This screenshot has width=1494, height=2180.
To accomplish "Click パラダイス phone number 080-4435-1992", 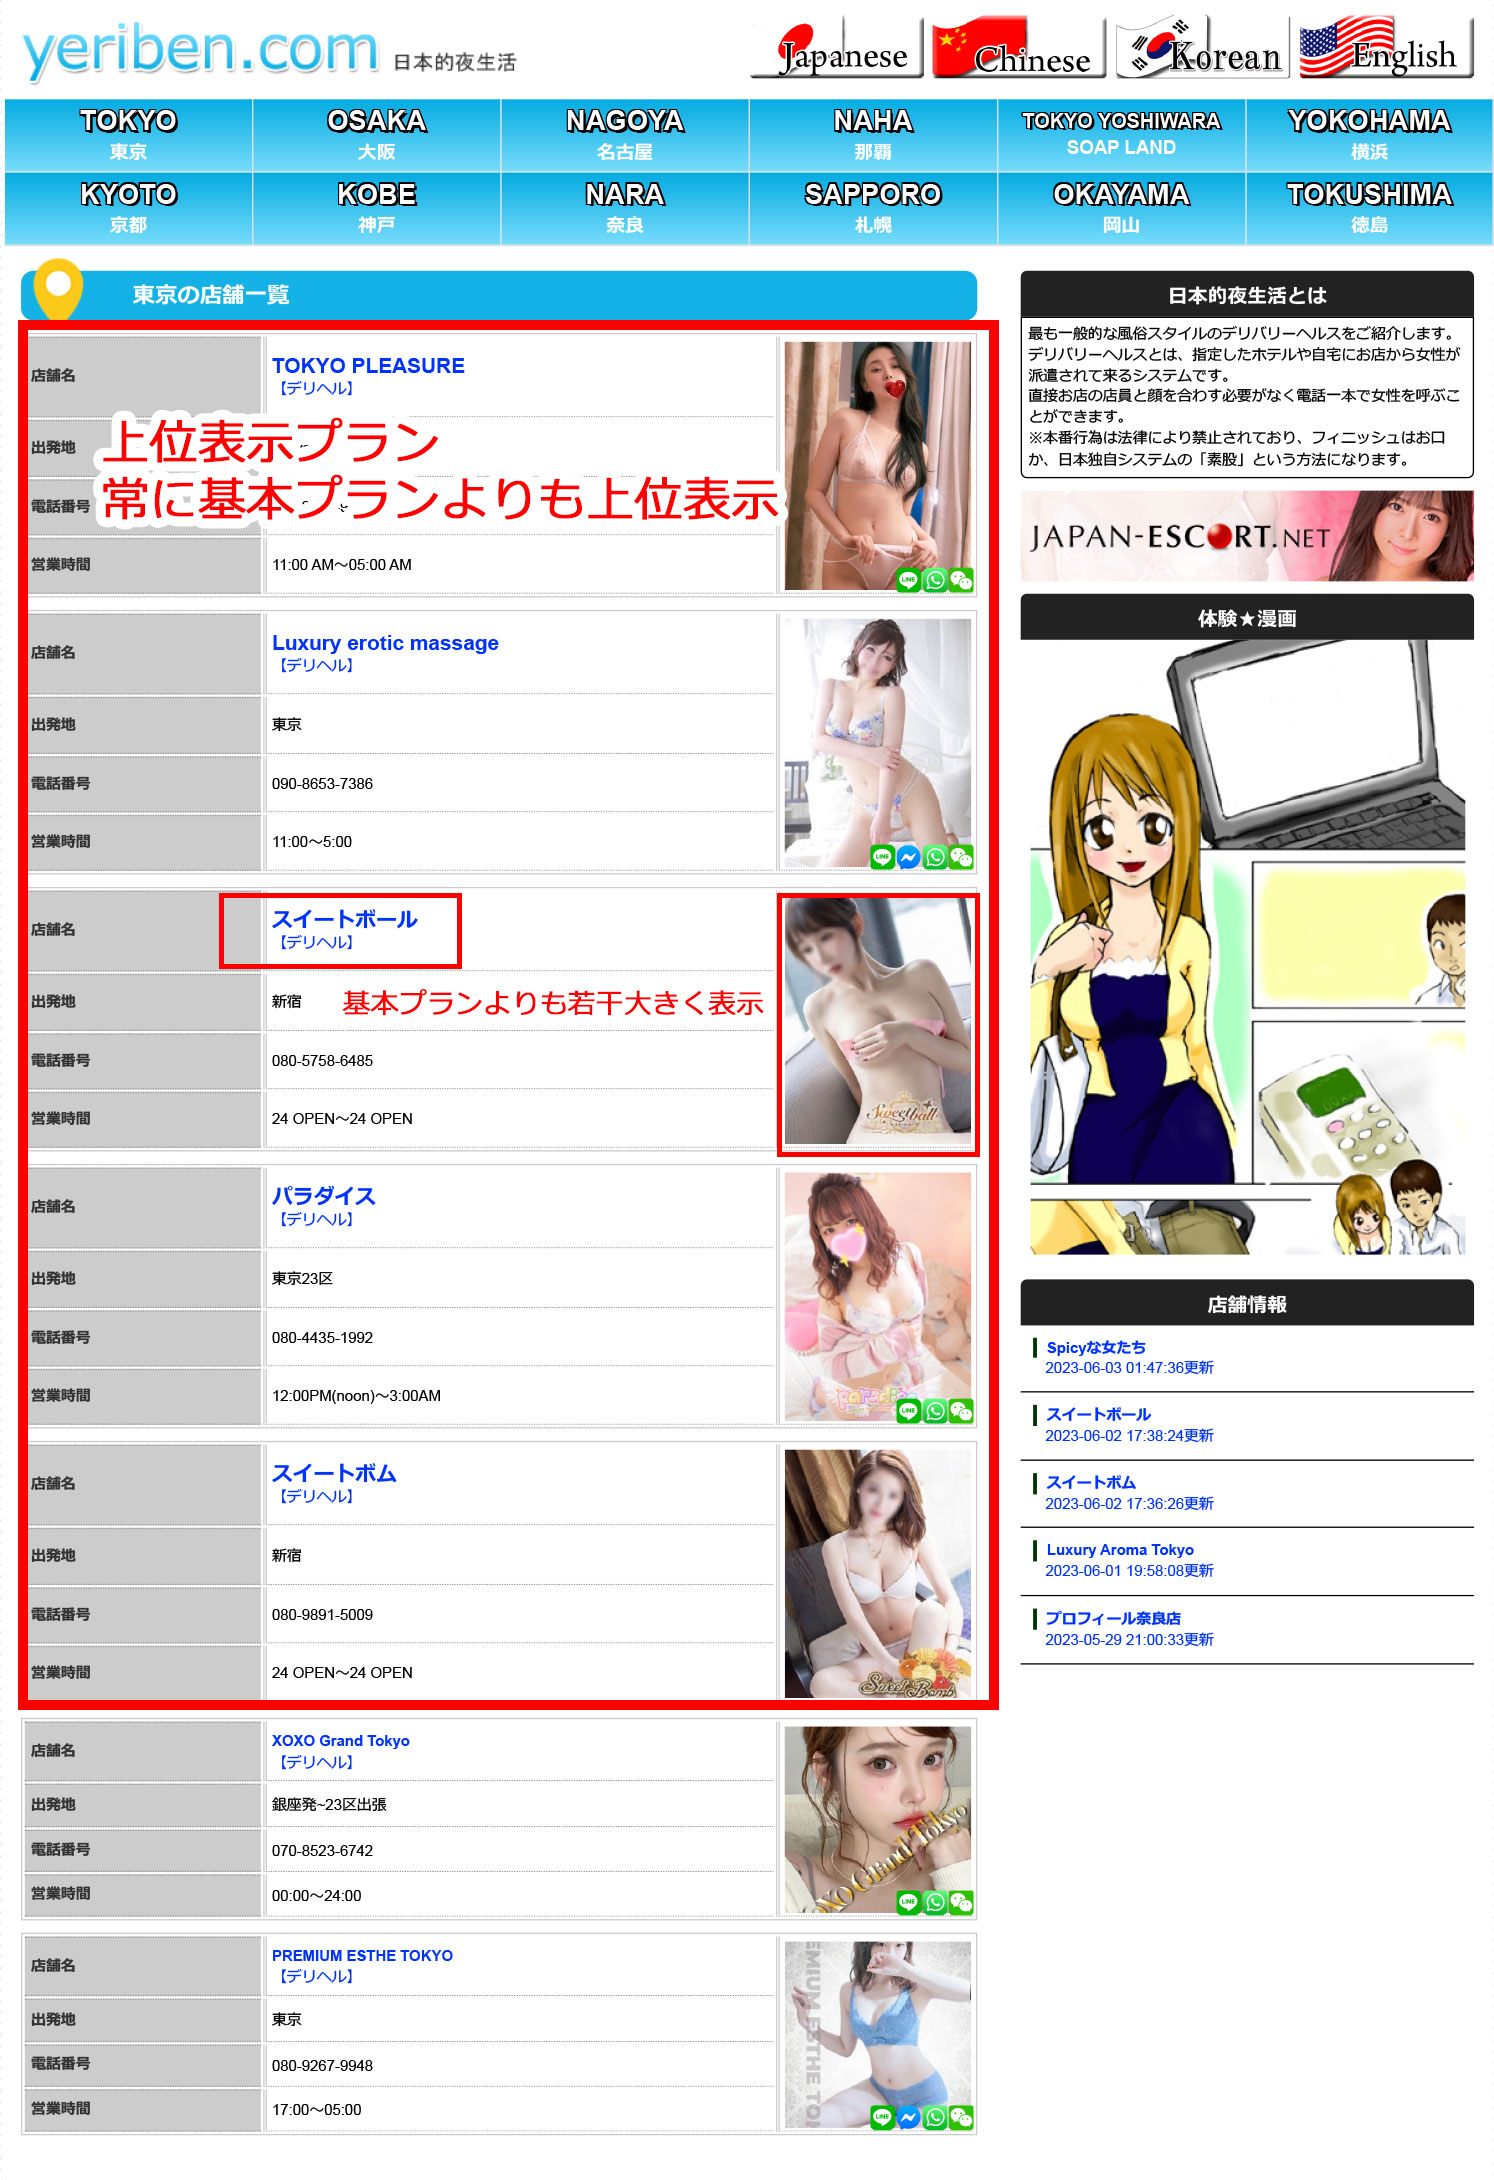I will click(322, 1338).
